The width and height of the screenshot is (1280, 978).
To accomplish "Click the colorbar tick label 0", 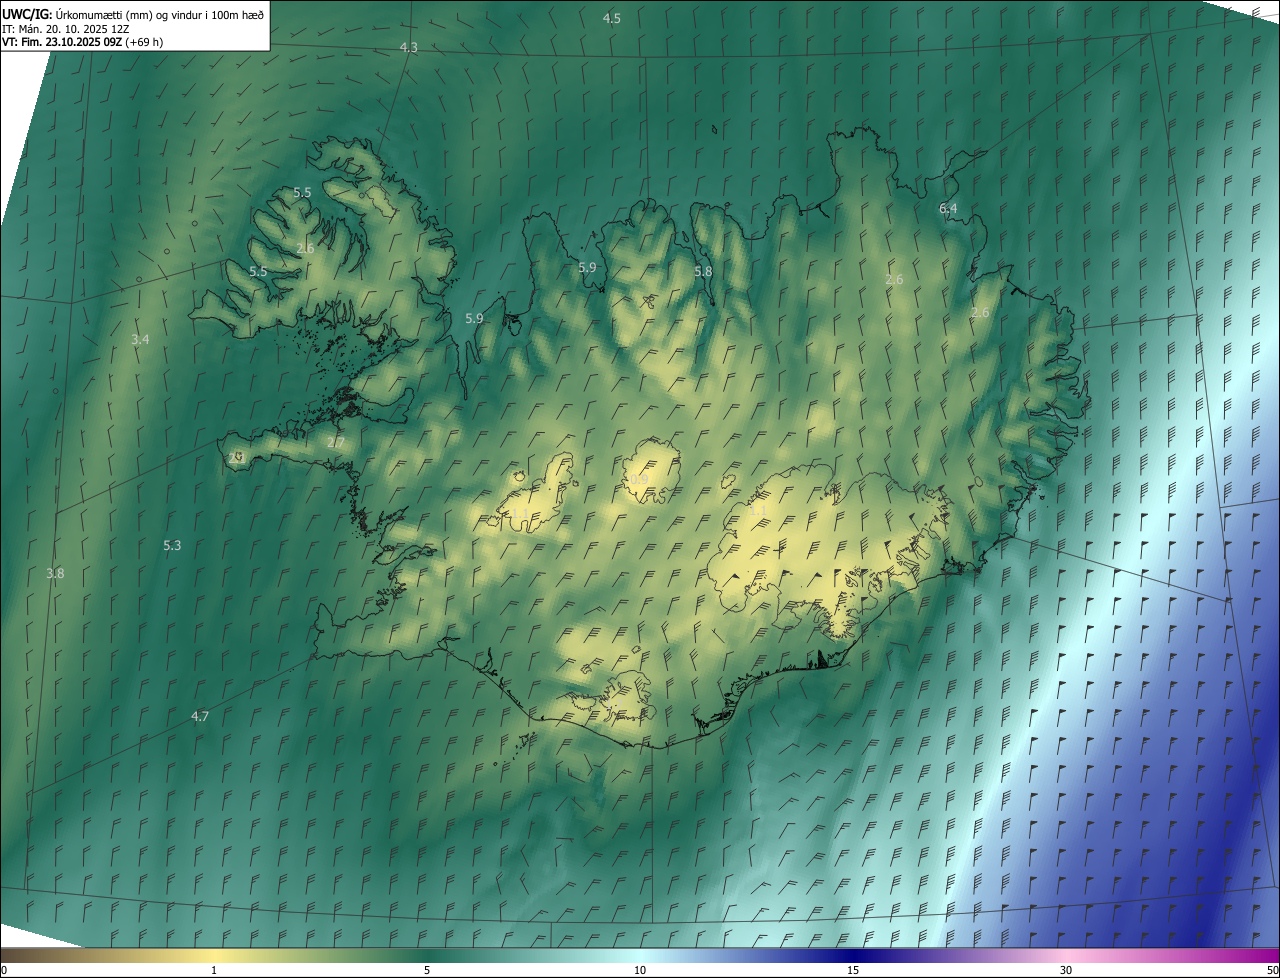I will tap(4, 971).
